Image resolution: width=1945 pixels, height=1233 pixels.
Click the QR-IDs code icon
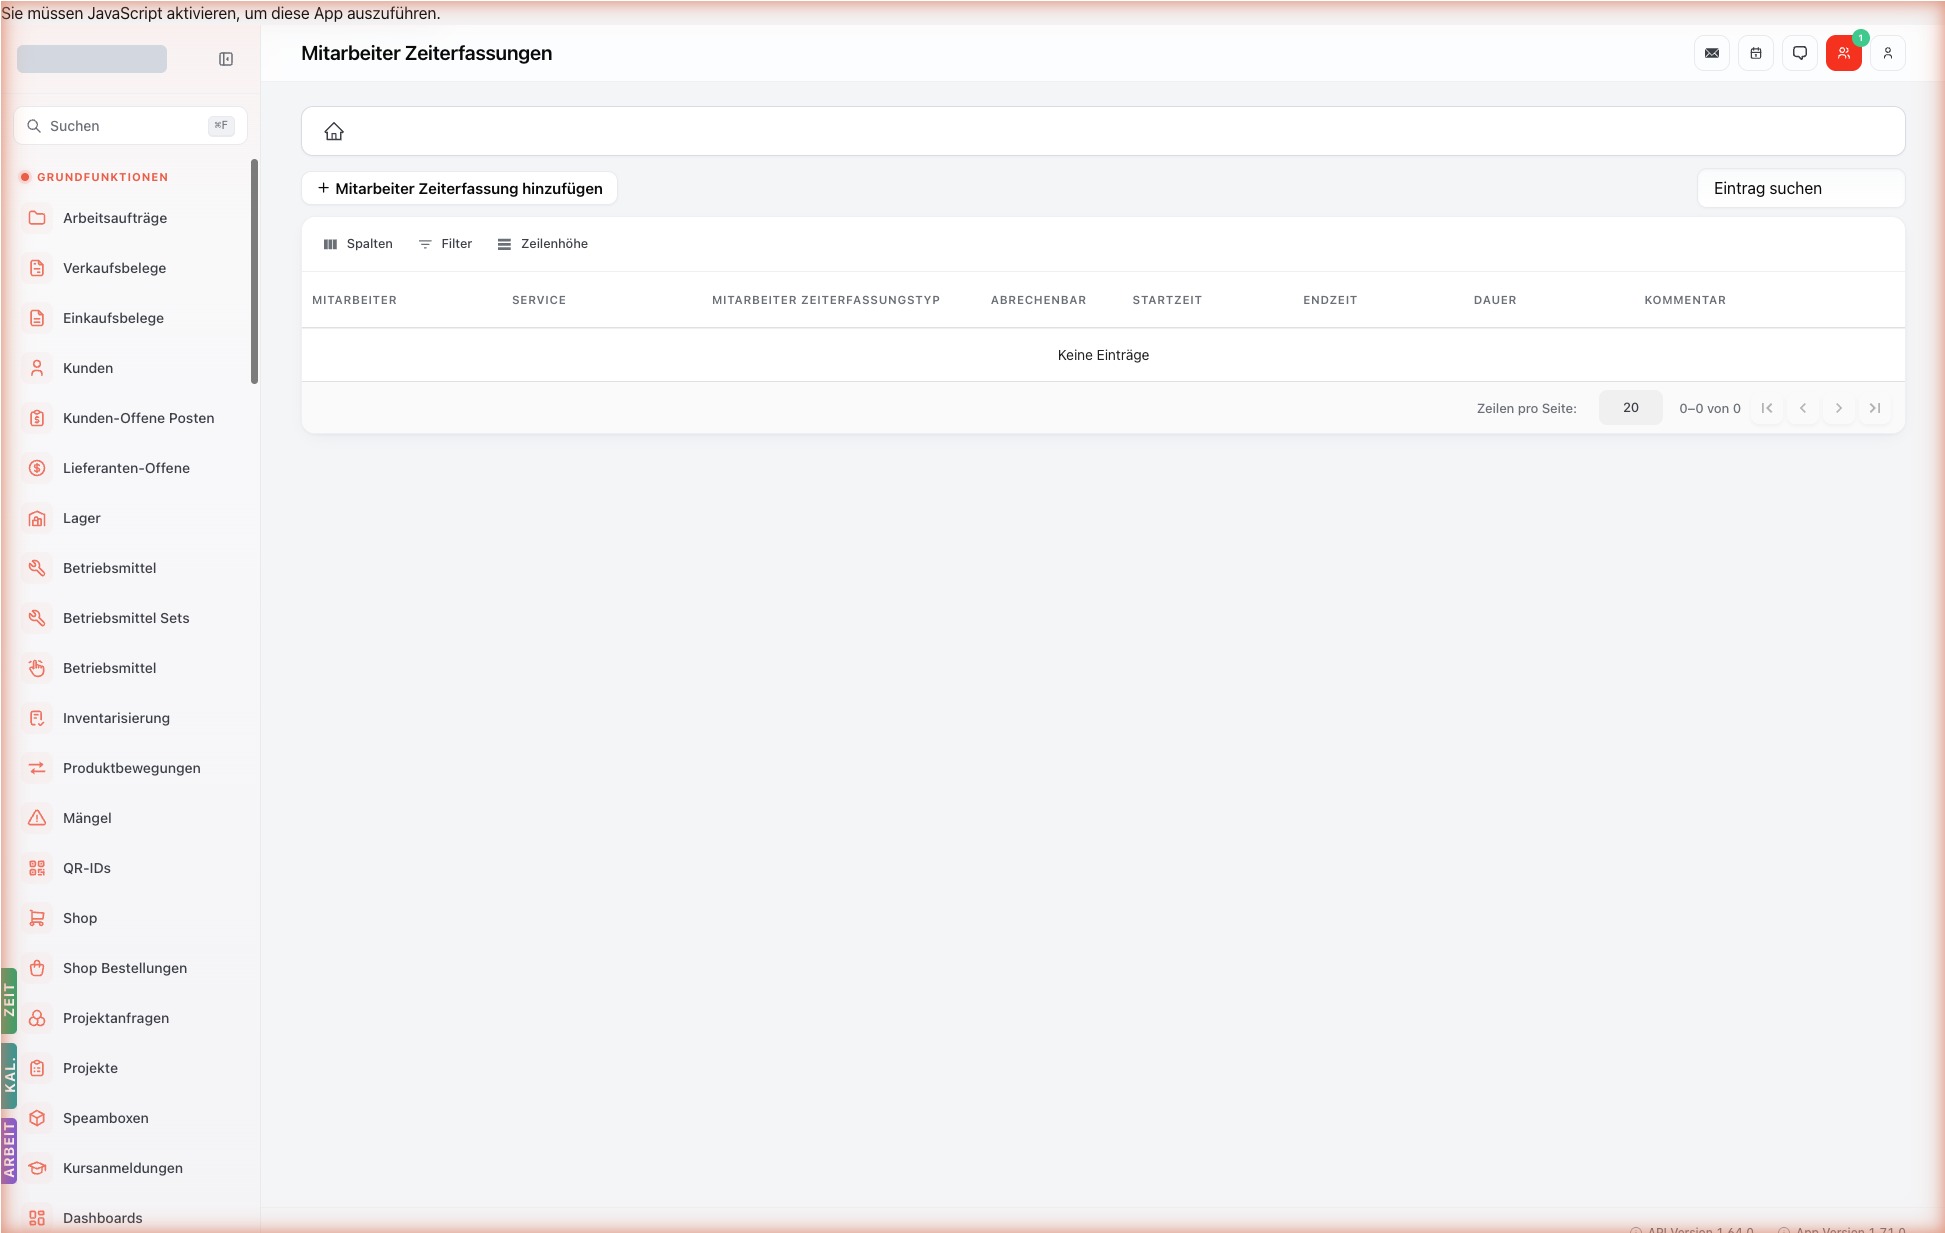click(37, 868)
